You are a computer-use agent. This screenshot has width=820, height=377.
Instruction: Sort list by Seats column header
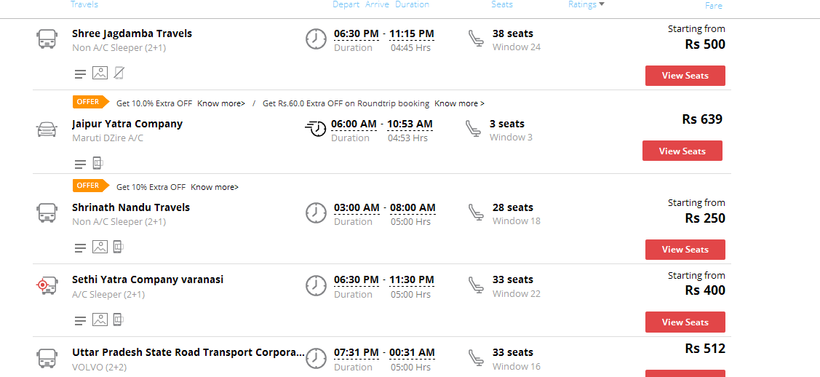tap(502, 4)
